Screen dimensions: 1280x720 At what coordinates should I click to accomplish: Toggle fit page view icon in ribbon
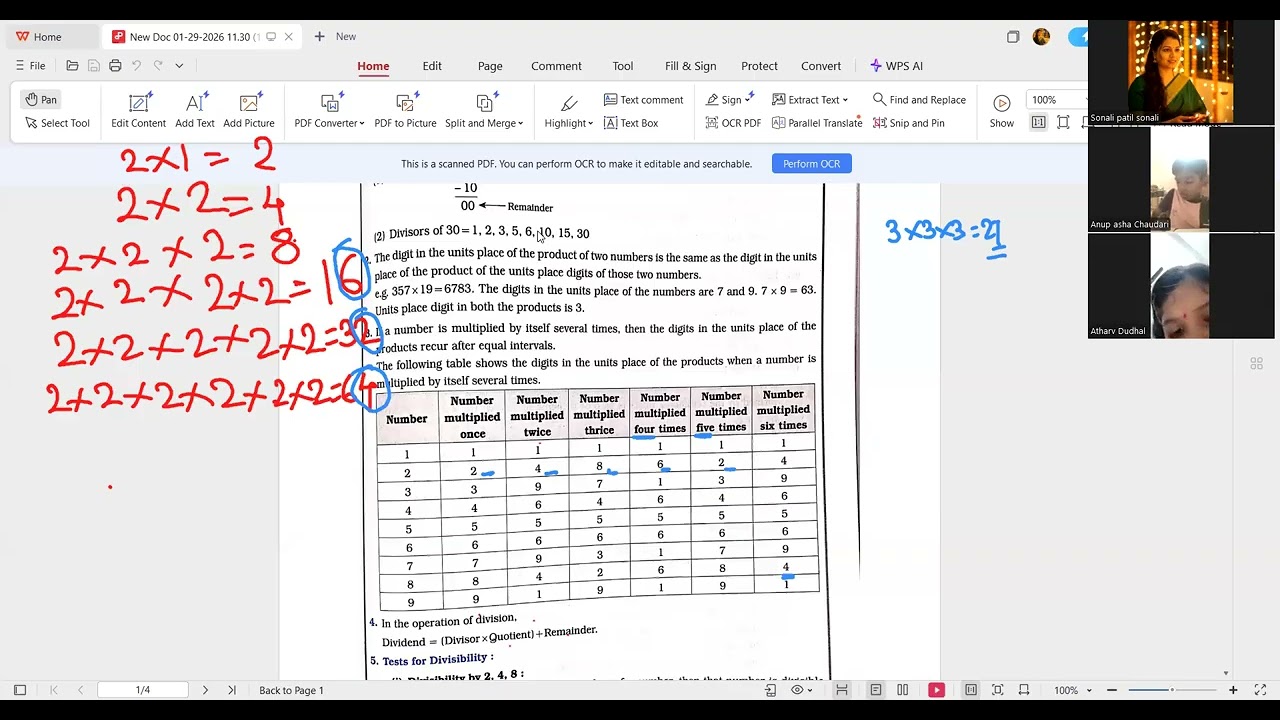pyautogui.click(x=1063, y=123)
